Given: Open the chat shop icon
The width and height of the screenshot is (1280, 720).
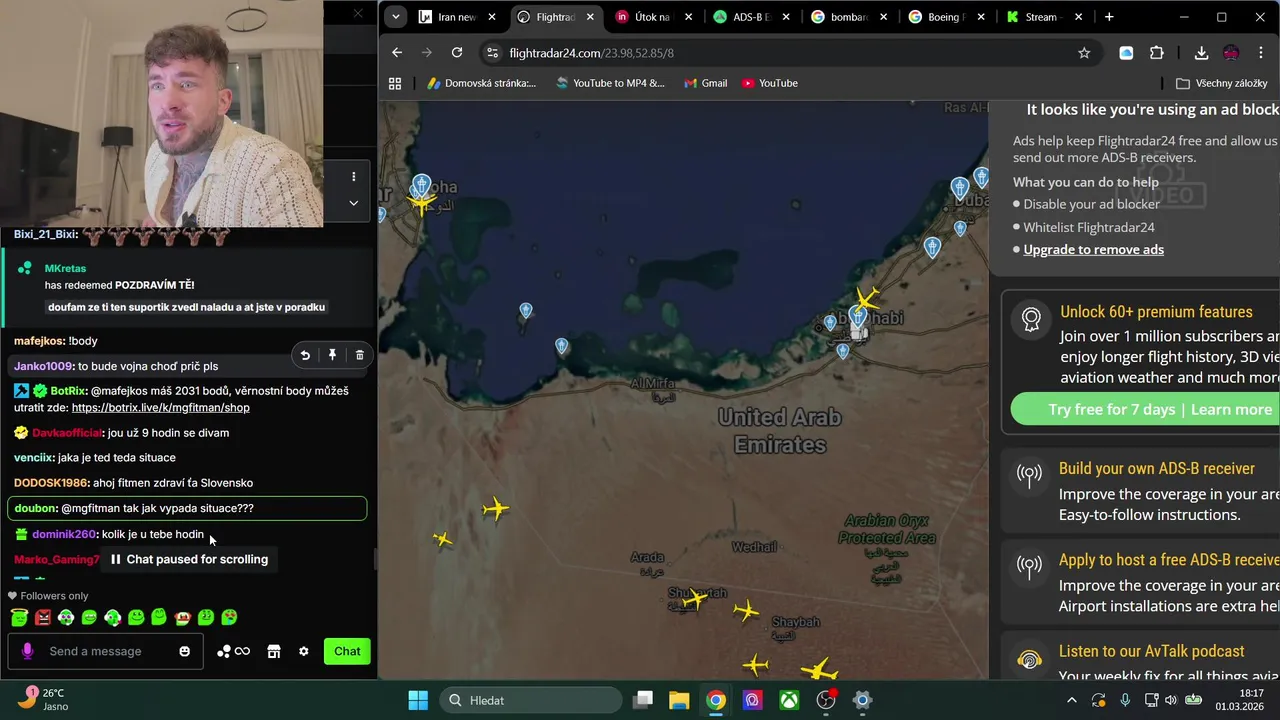Looking at the screenshot, I should (x=274, y=651).
